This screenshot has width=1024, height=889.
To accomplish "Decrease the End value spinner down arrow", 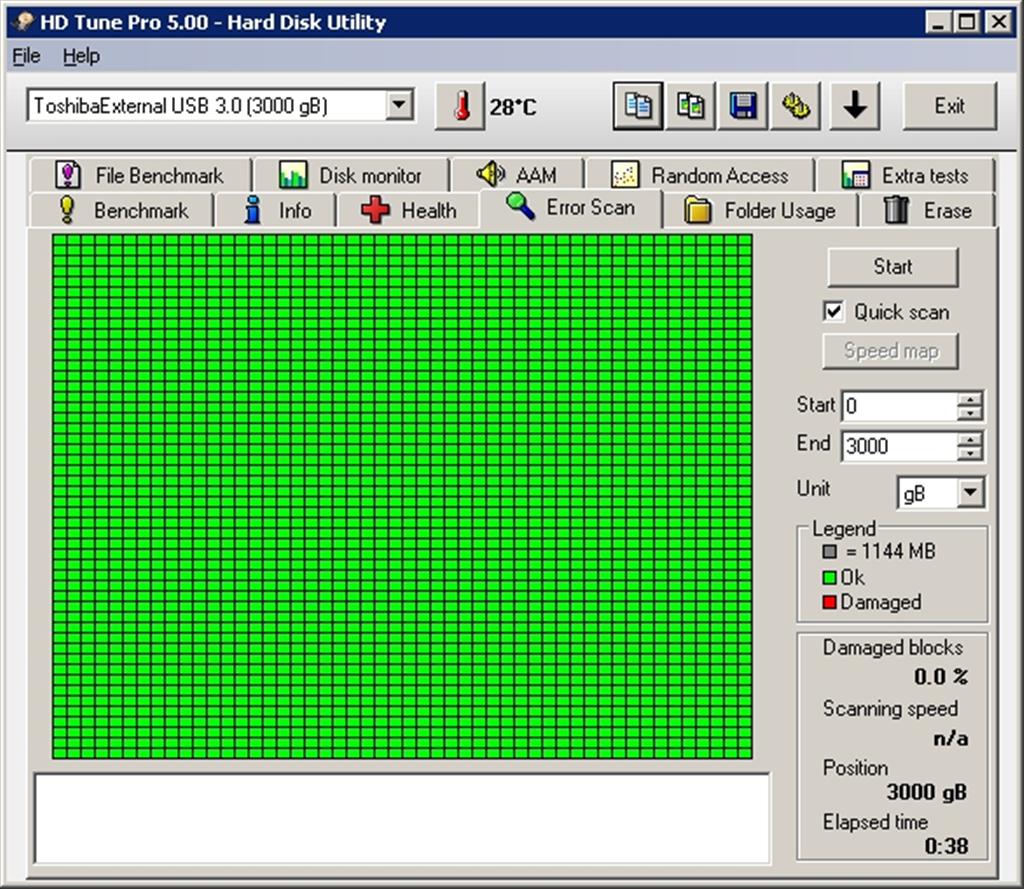I will [970, 453].
